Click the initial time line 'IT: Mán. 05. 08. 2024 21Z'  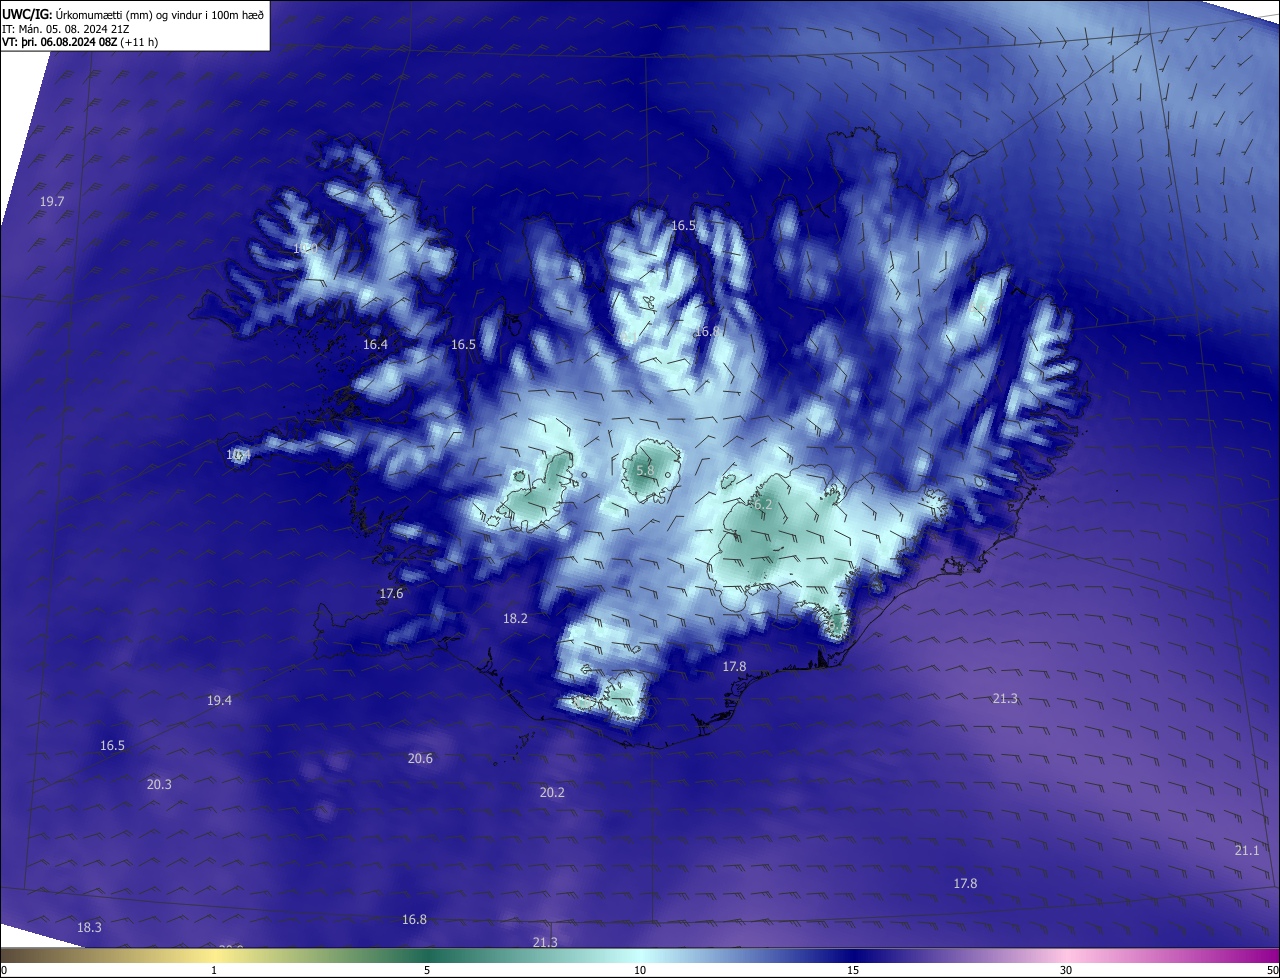click(x=65, y=29)
